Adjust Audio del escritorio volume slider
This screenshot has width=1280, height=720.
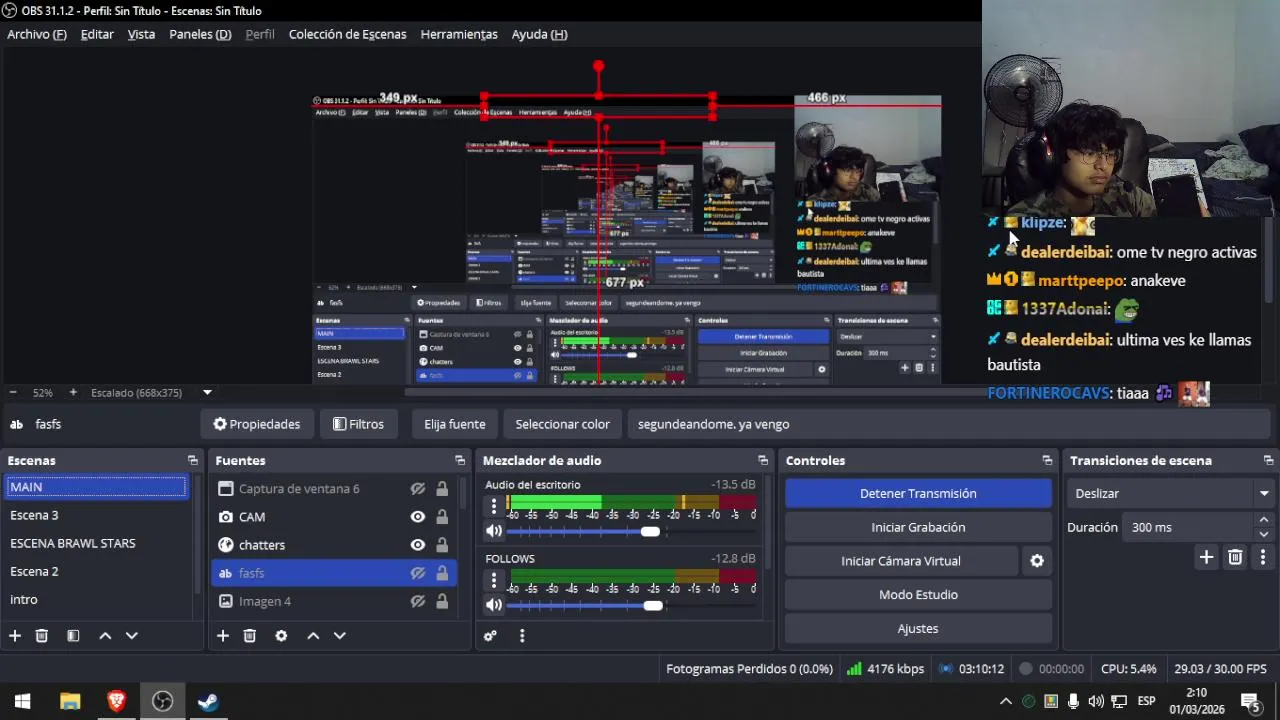[x=650, y=532]
